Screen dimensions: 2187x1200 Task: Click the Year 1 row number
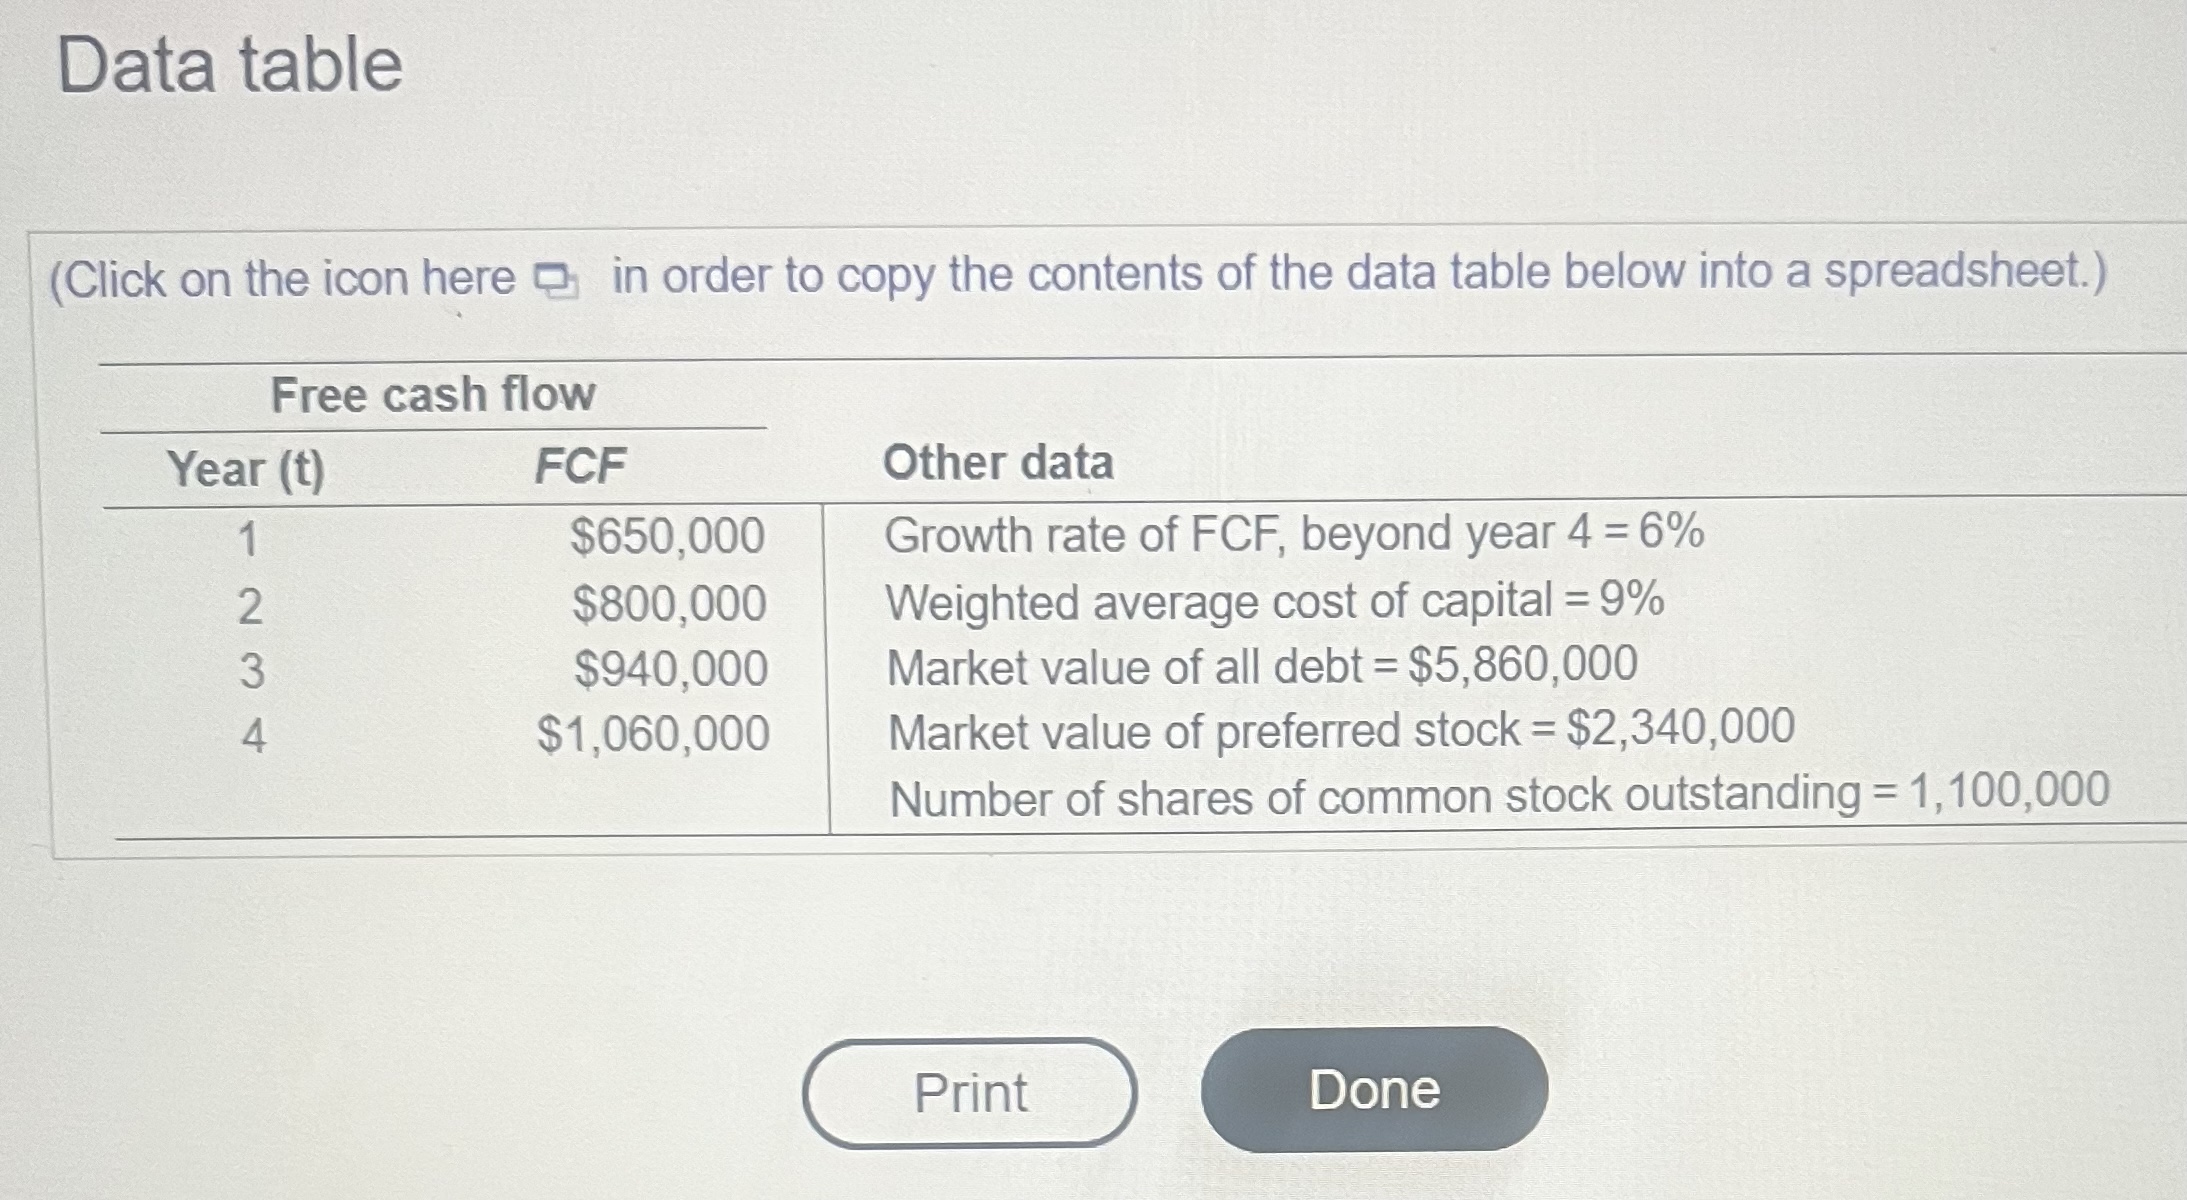(248, 537)
